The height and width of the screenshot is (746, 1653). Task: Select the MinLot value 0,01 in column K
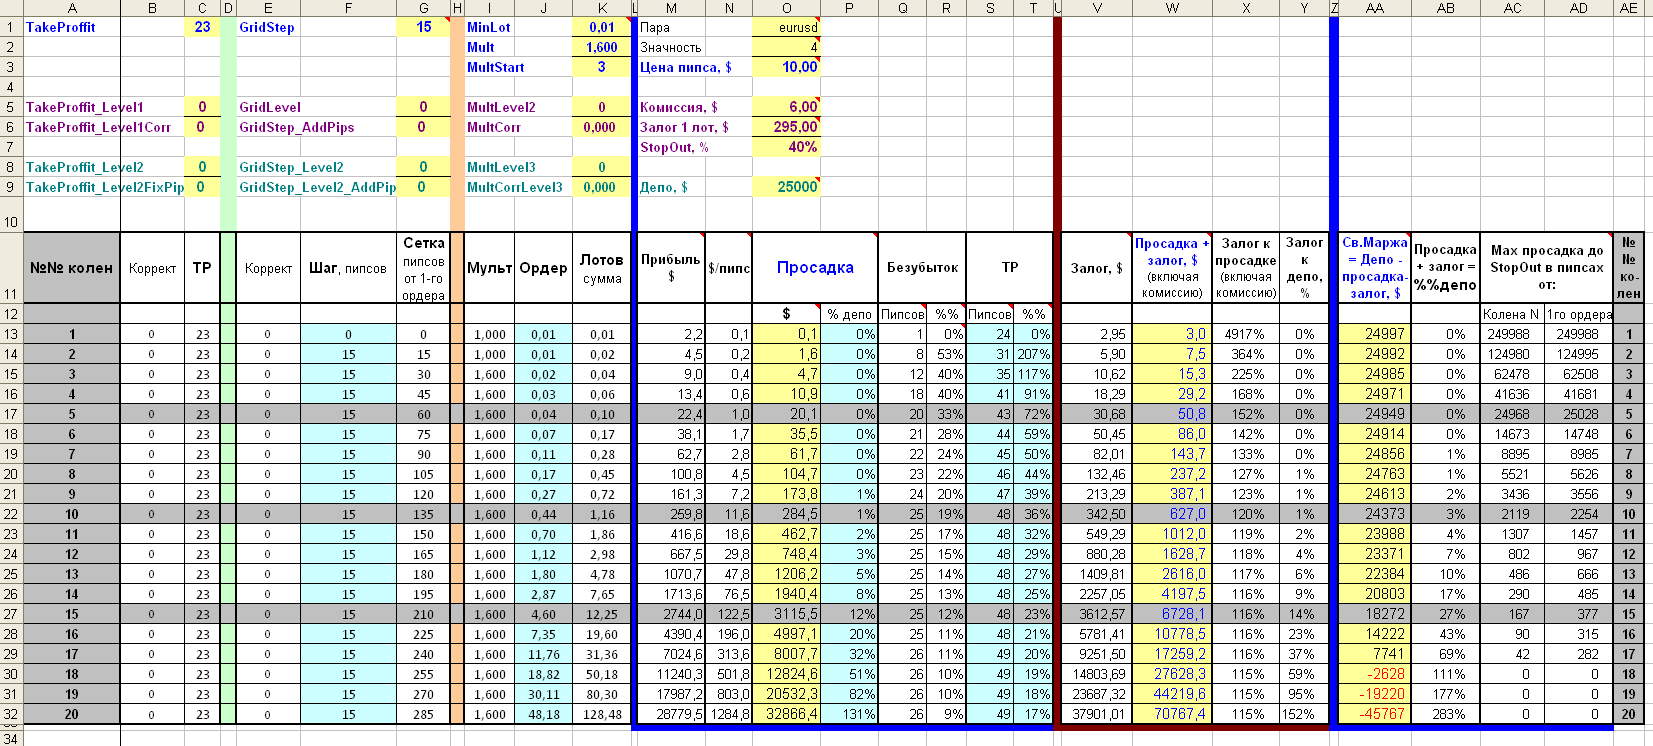coord(602,27)
